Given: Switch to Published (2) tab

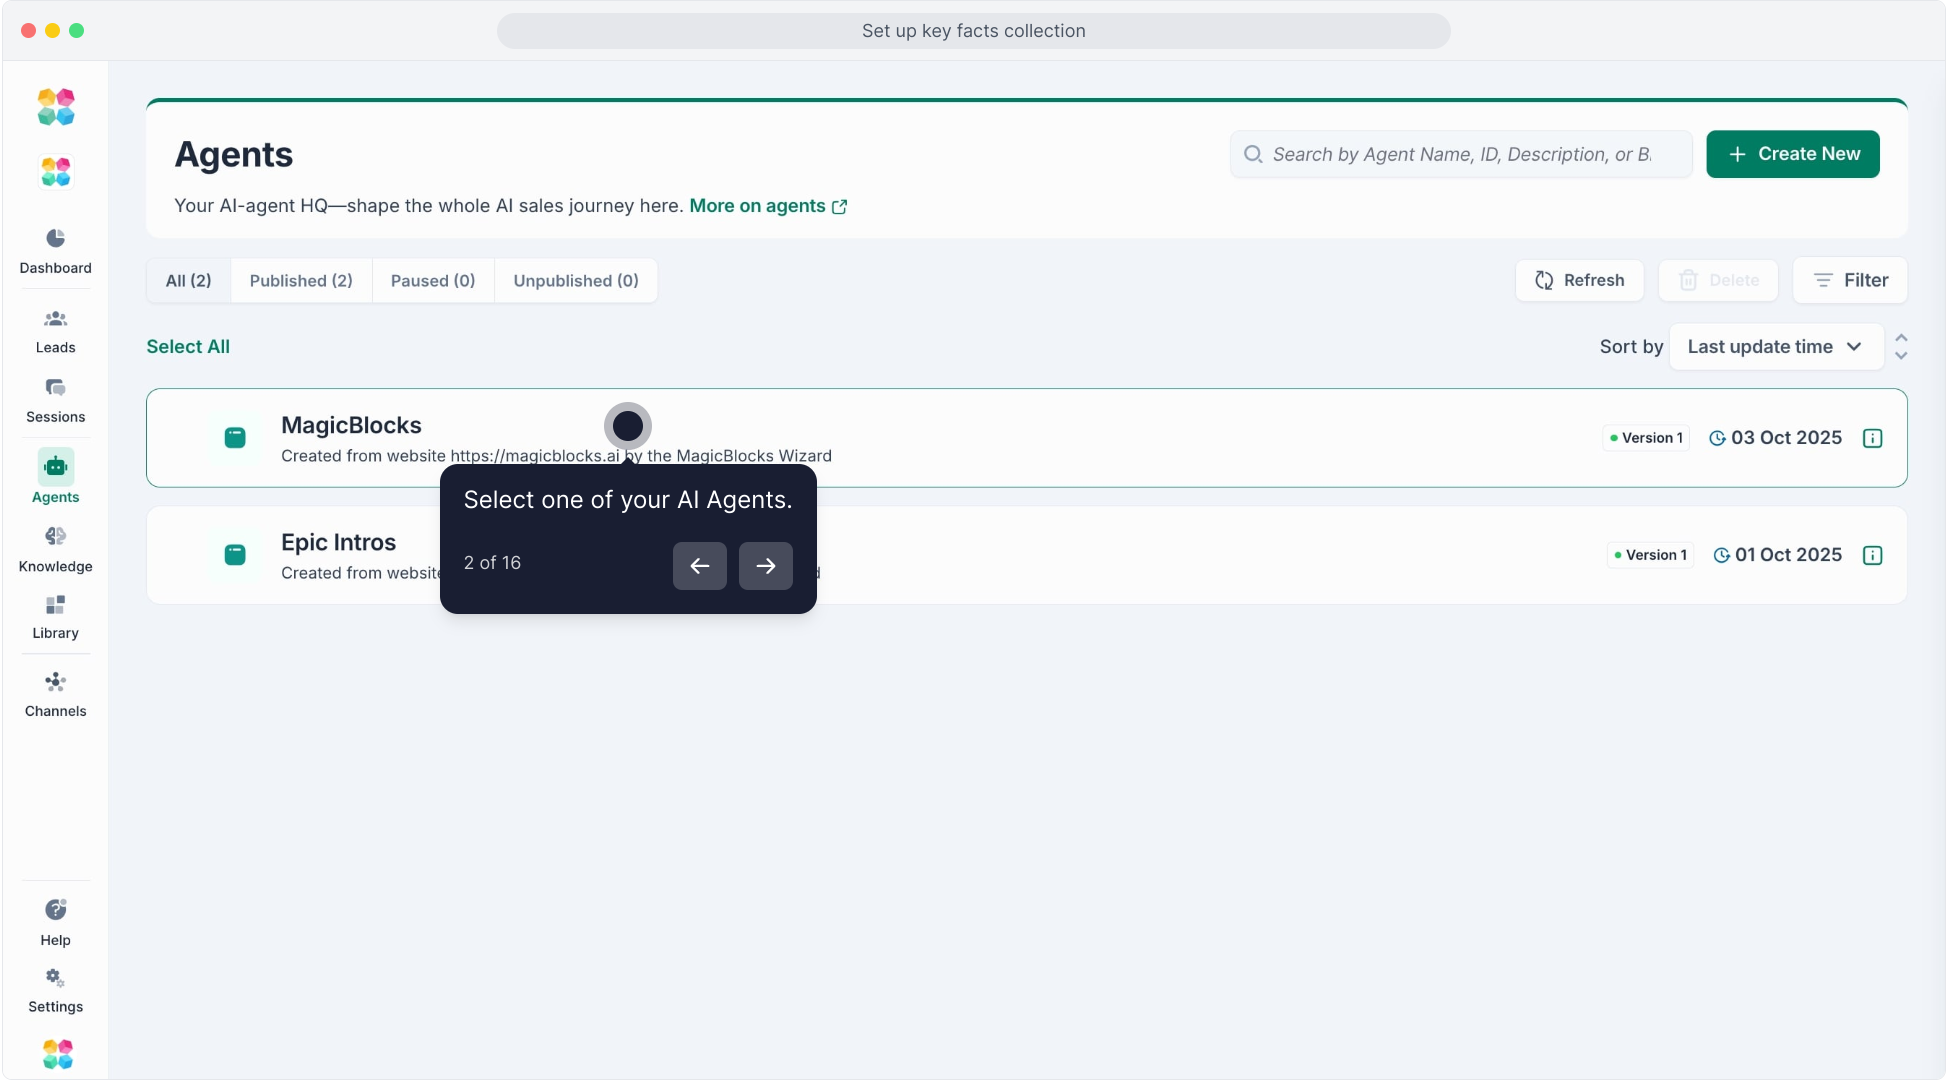Looking at the screenshot, I should click(x=301, y=280).
